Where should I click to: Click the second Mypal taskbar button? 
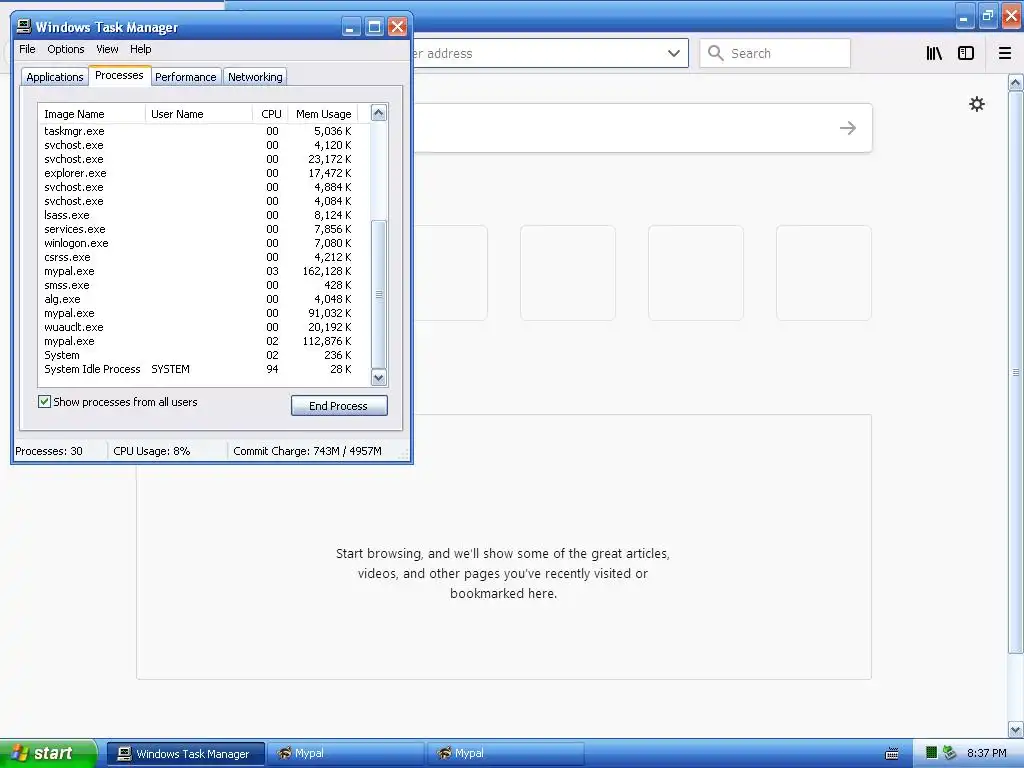coord(505,754)
